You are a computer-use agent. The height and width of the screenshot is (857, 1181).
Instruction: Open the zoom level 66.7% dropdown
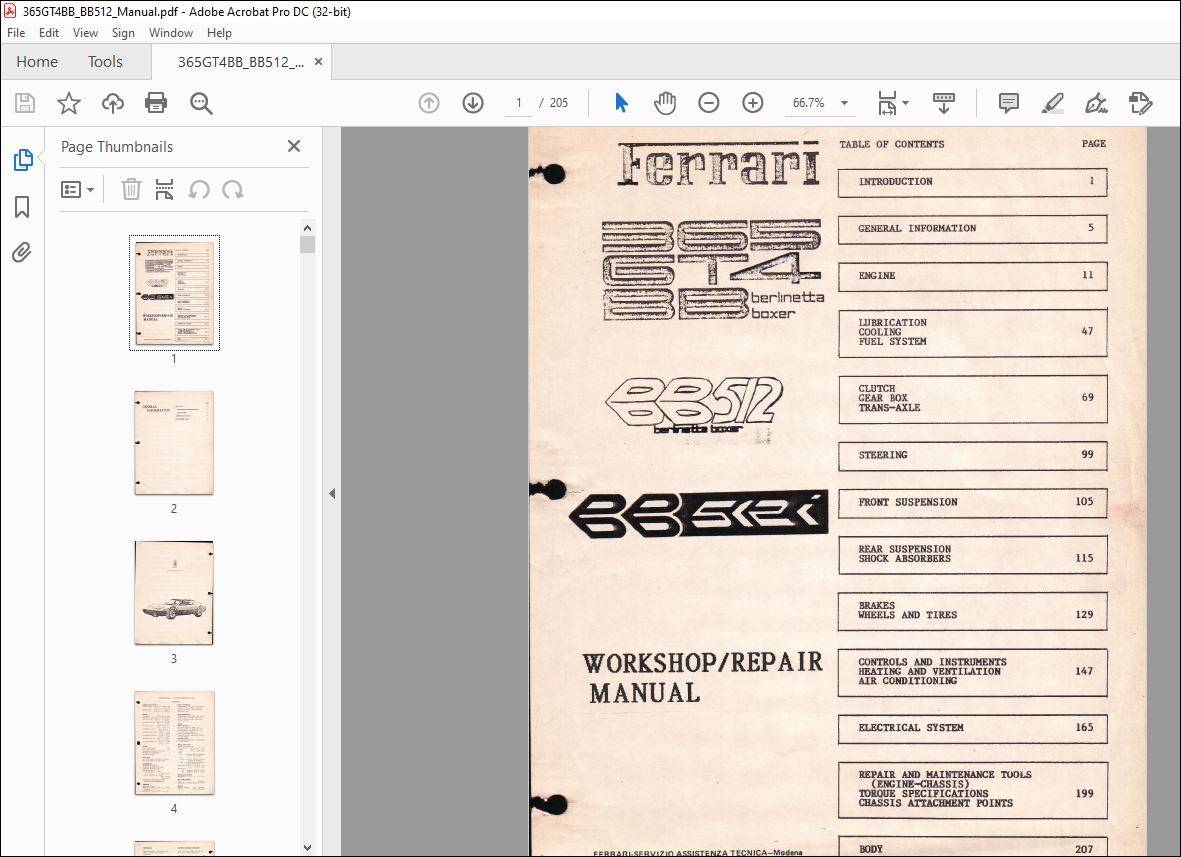(844, 103)
